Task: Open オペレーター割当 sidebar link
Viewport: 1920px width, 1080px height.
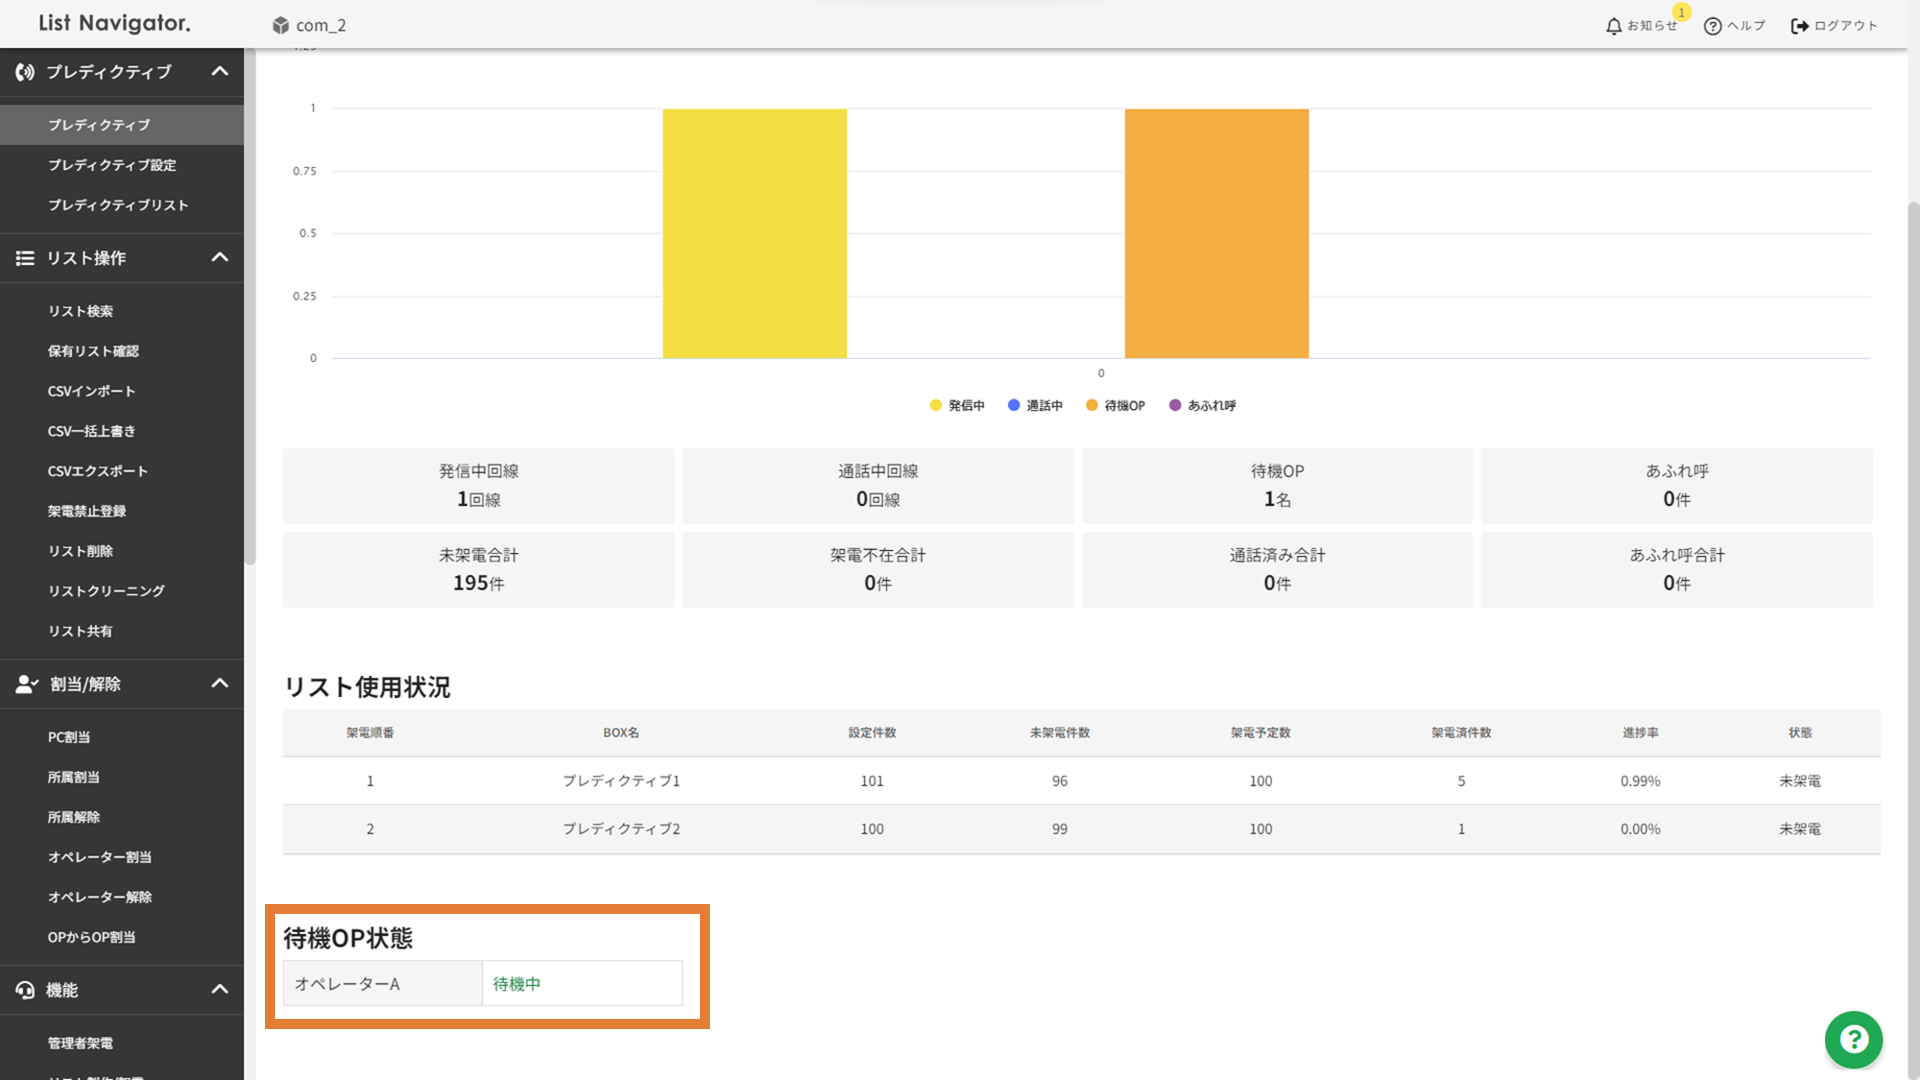Action: pos(100,857)
